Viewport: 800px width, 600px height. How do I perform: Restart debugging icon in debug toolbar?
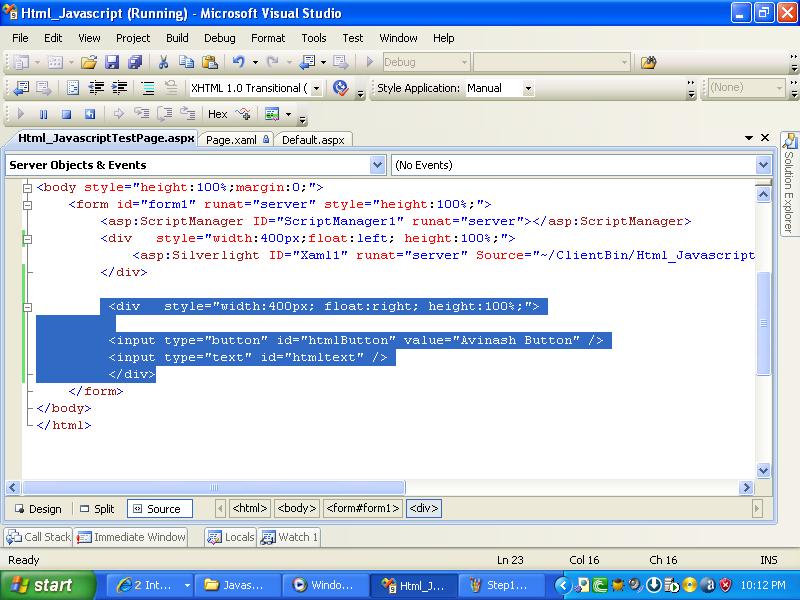(x=90, y=114)
